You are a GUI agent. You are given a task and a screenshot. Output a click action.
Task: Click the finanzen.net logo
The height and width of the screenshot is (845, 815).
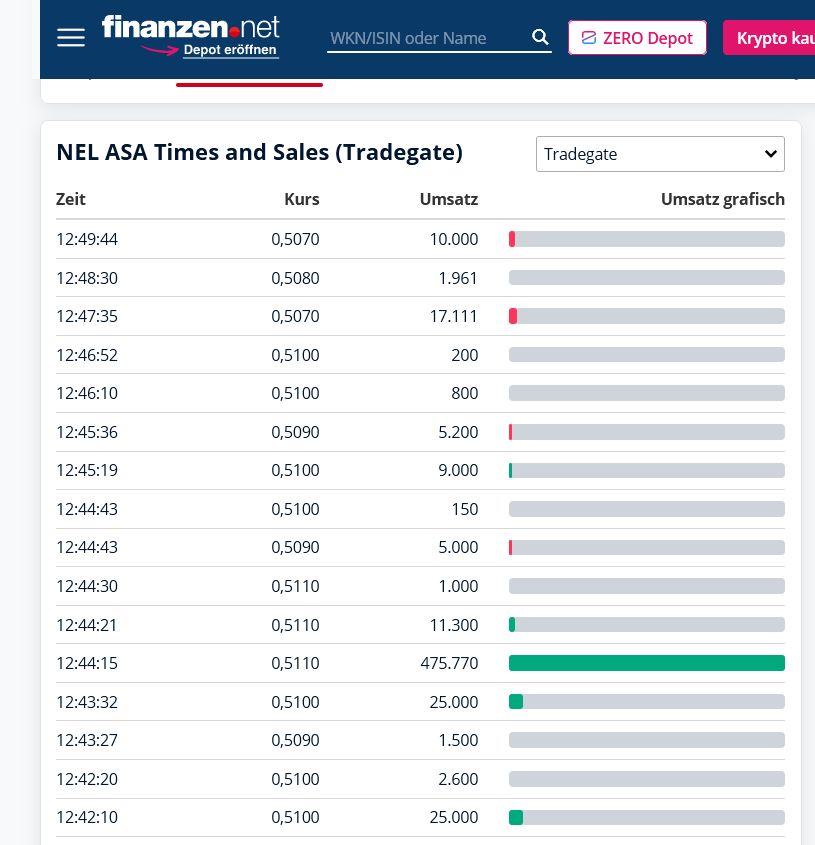190,26
